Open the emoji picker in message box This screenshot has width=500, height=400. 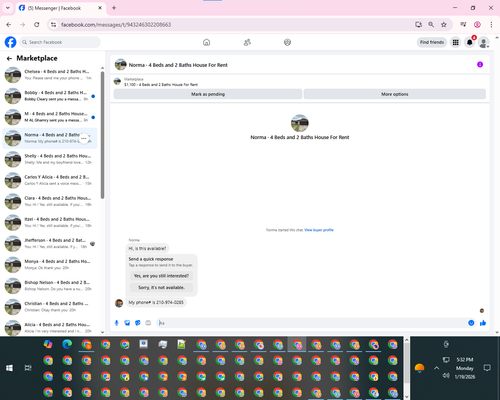click(471, 323)
